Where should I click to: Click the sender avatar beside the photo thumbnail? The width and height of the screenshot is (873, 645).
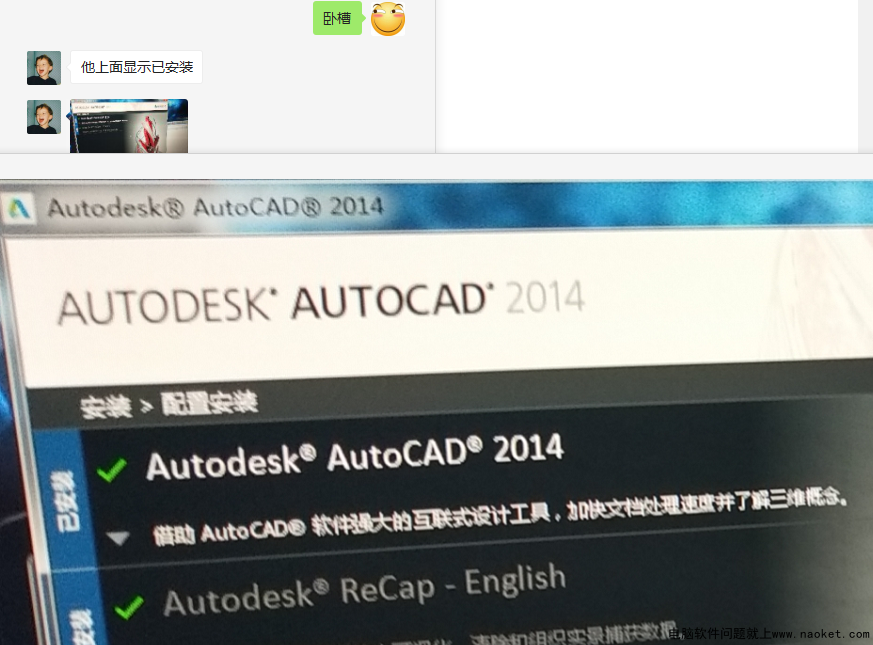[x=44, y=117]
